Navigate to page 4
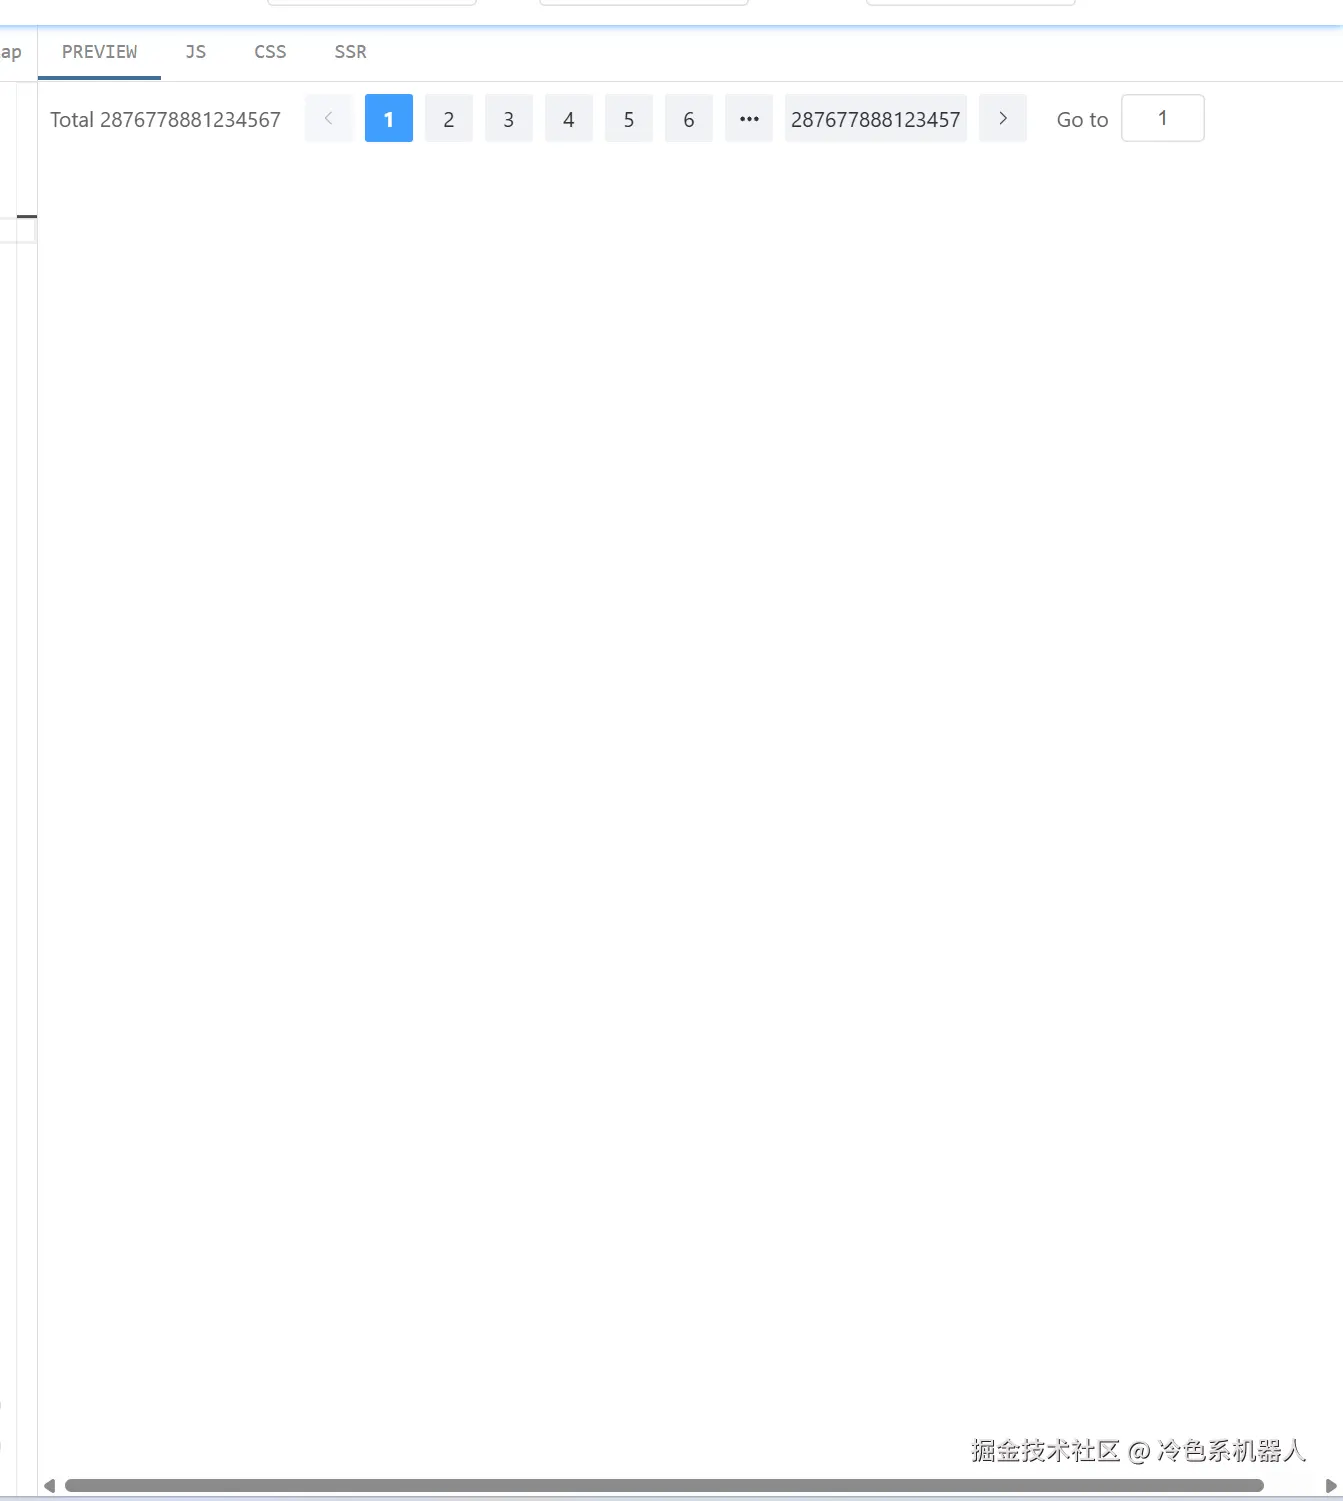Image resolution: width=1343 pixels, height=1501 pixels. click(568, 119)
